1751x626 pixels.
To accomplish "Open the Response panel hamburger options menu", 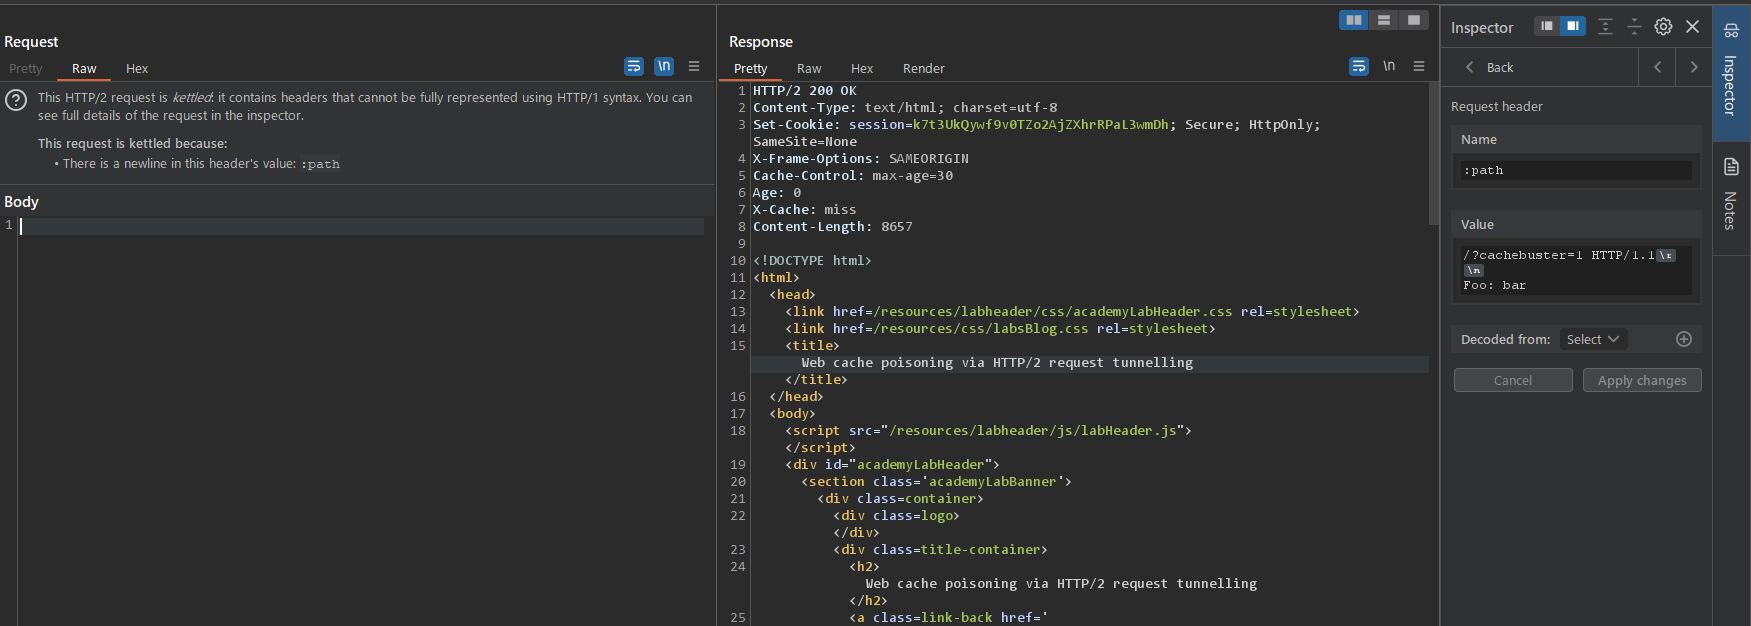I will click(1418, 66).
